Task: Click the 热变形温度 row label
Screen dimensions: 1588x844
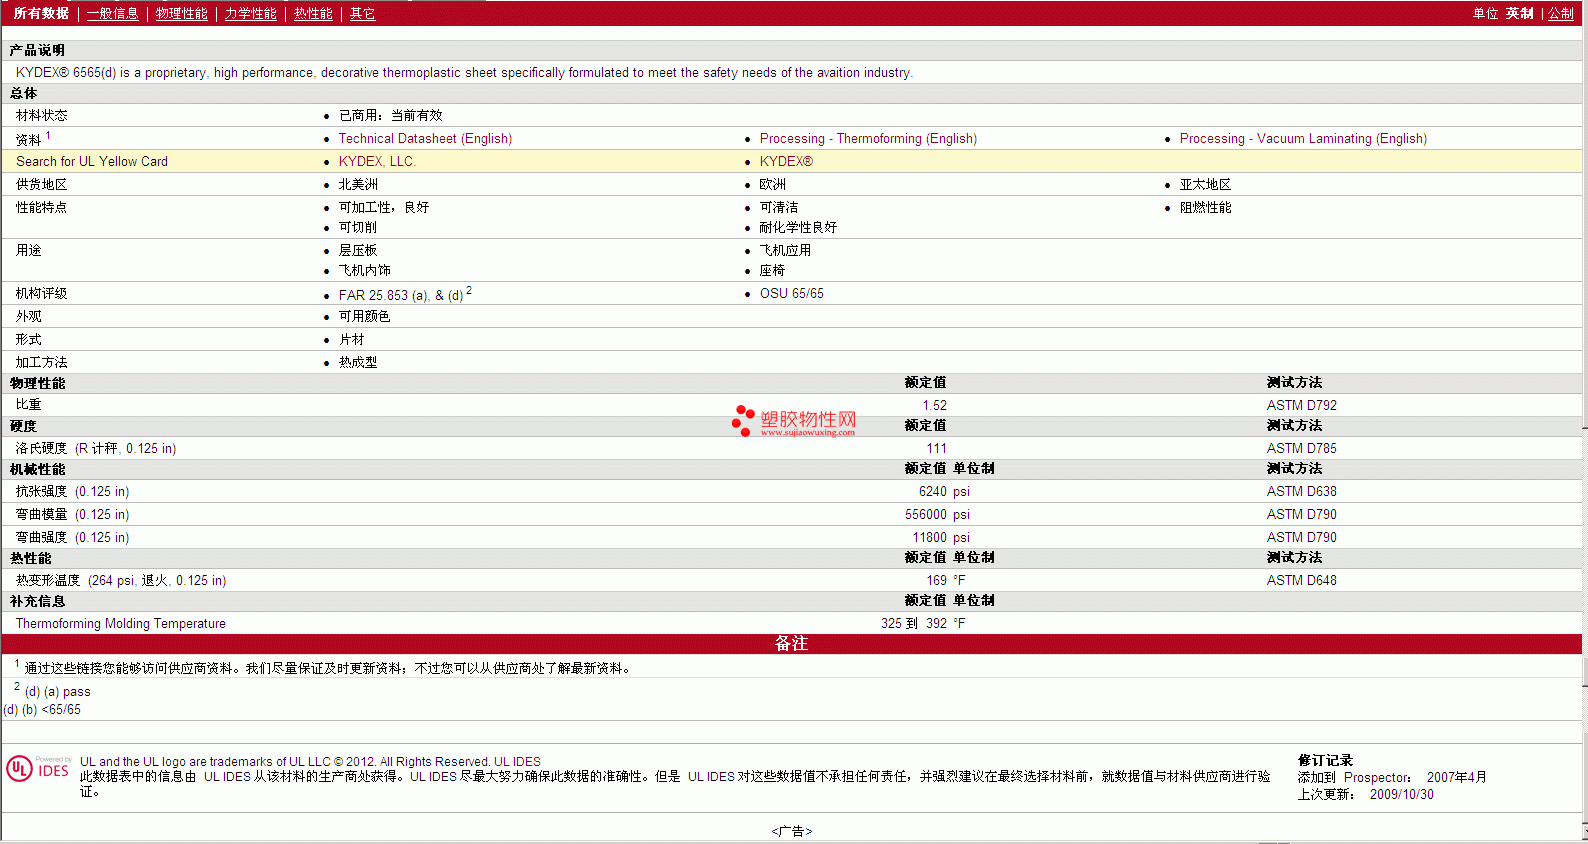Action: [121, 581]
